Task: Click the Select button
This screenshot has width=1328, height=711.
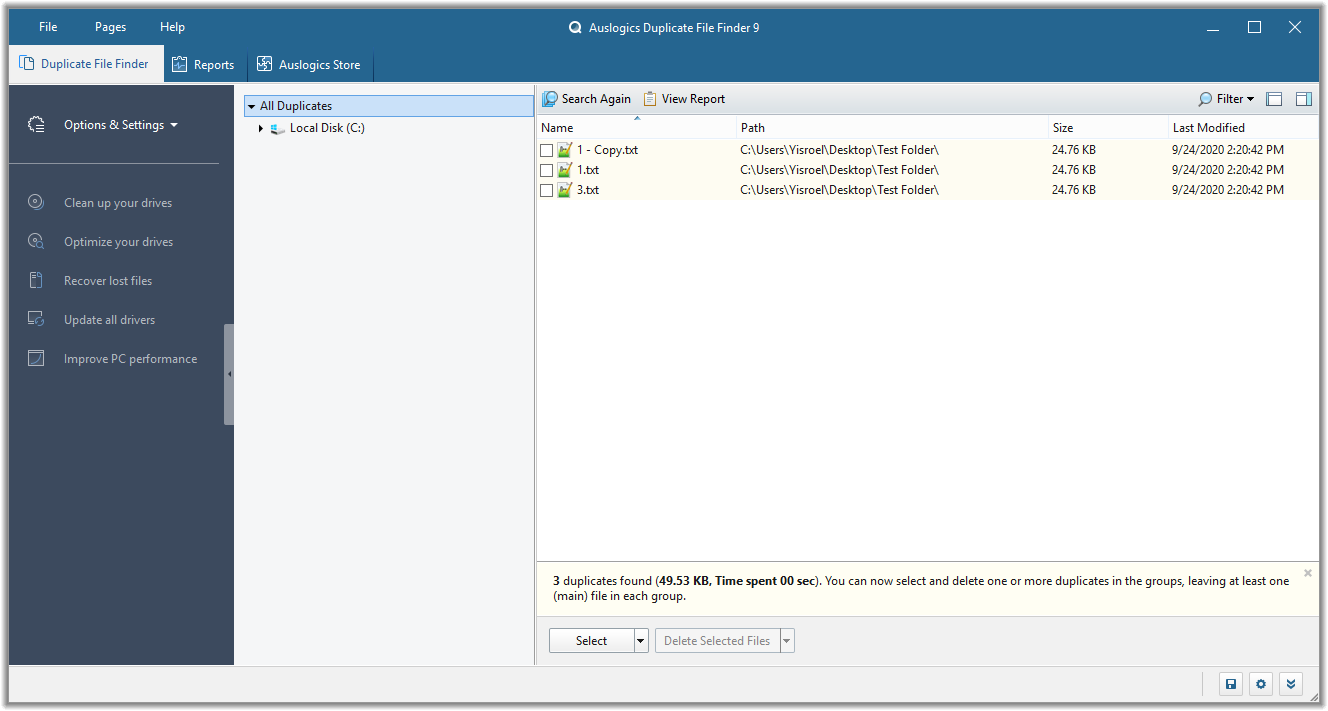Action: 591,641
